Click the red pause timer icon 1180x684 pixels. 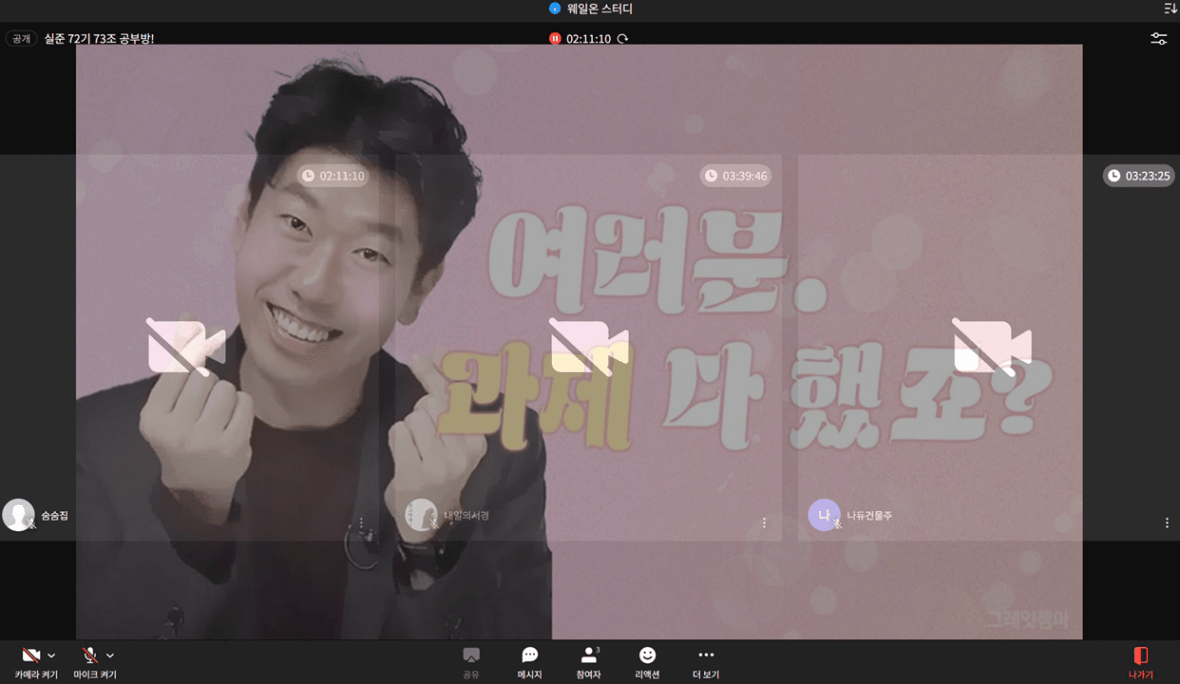(x=555, y=39)
